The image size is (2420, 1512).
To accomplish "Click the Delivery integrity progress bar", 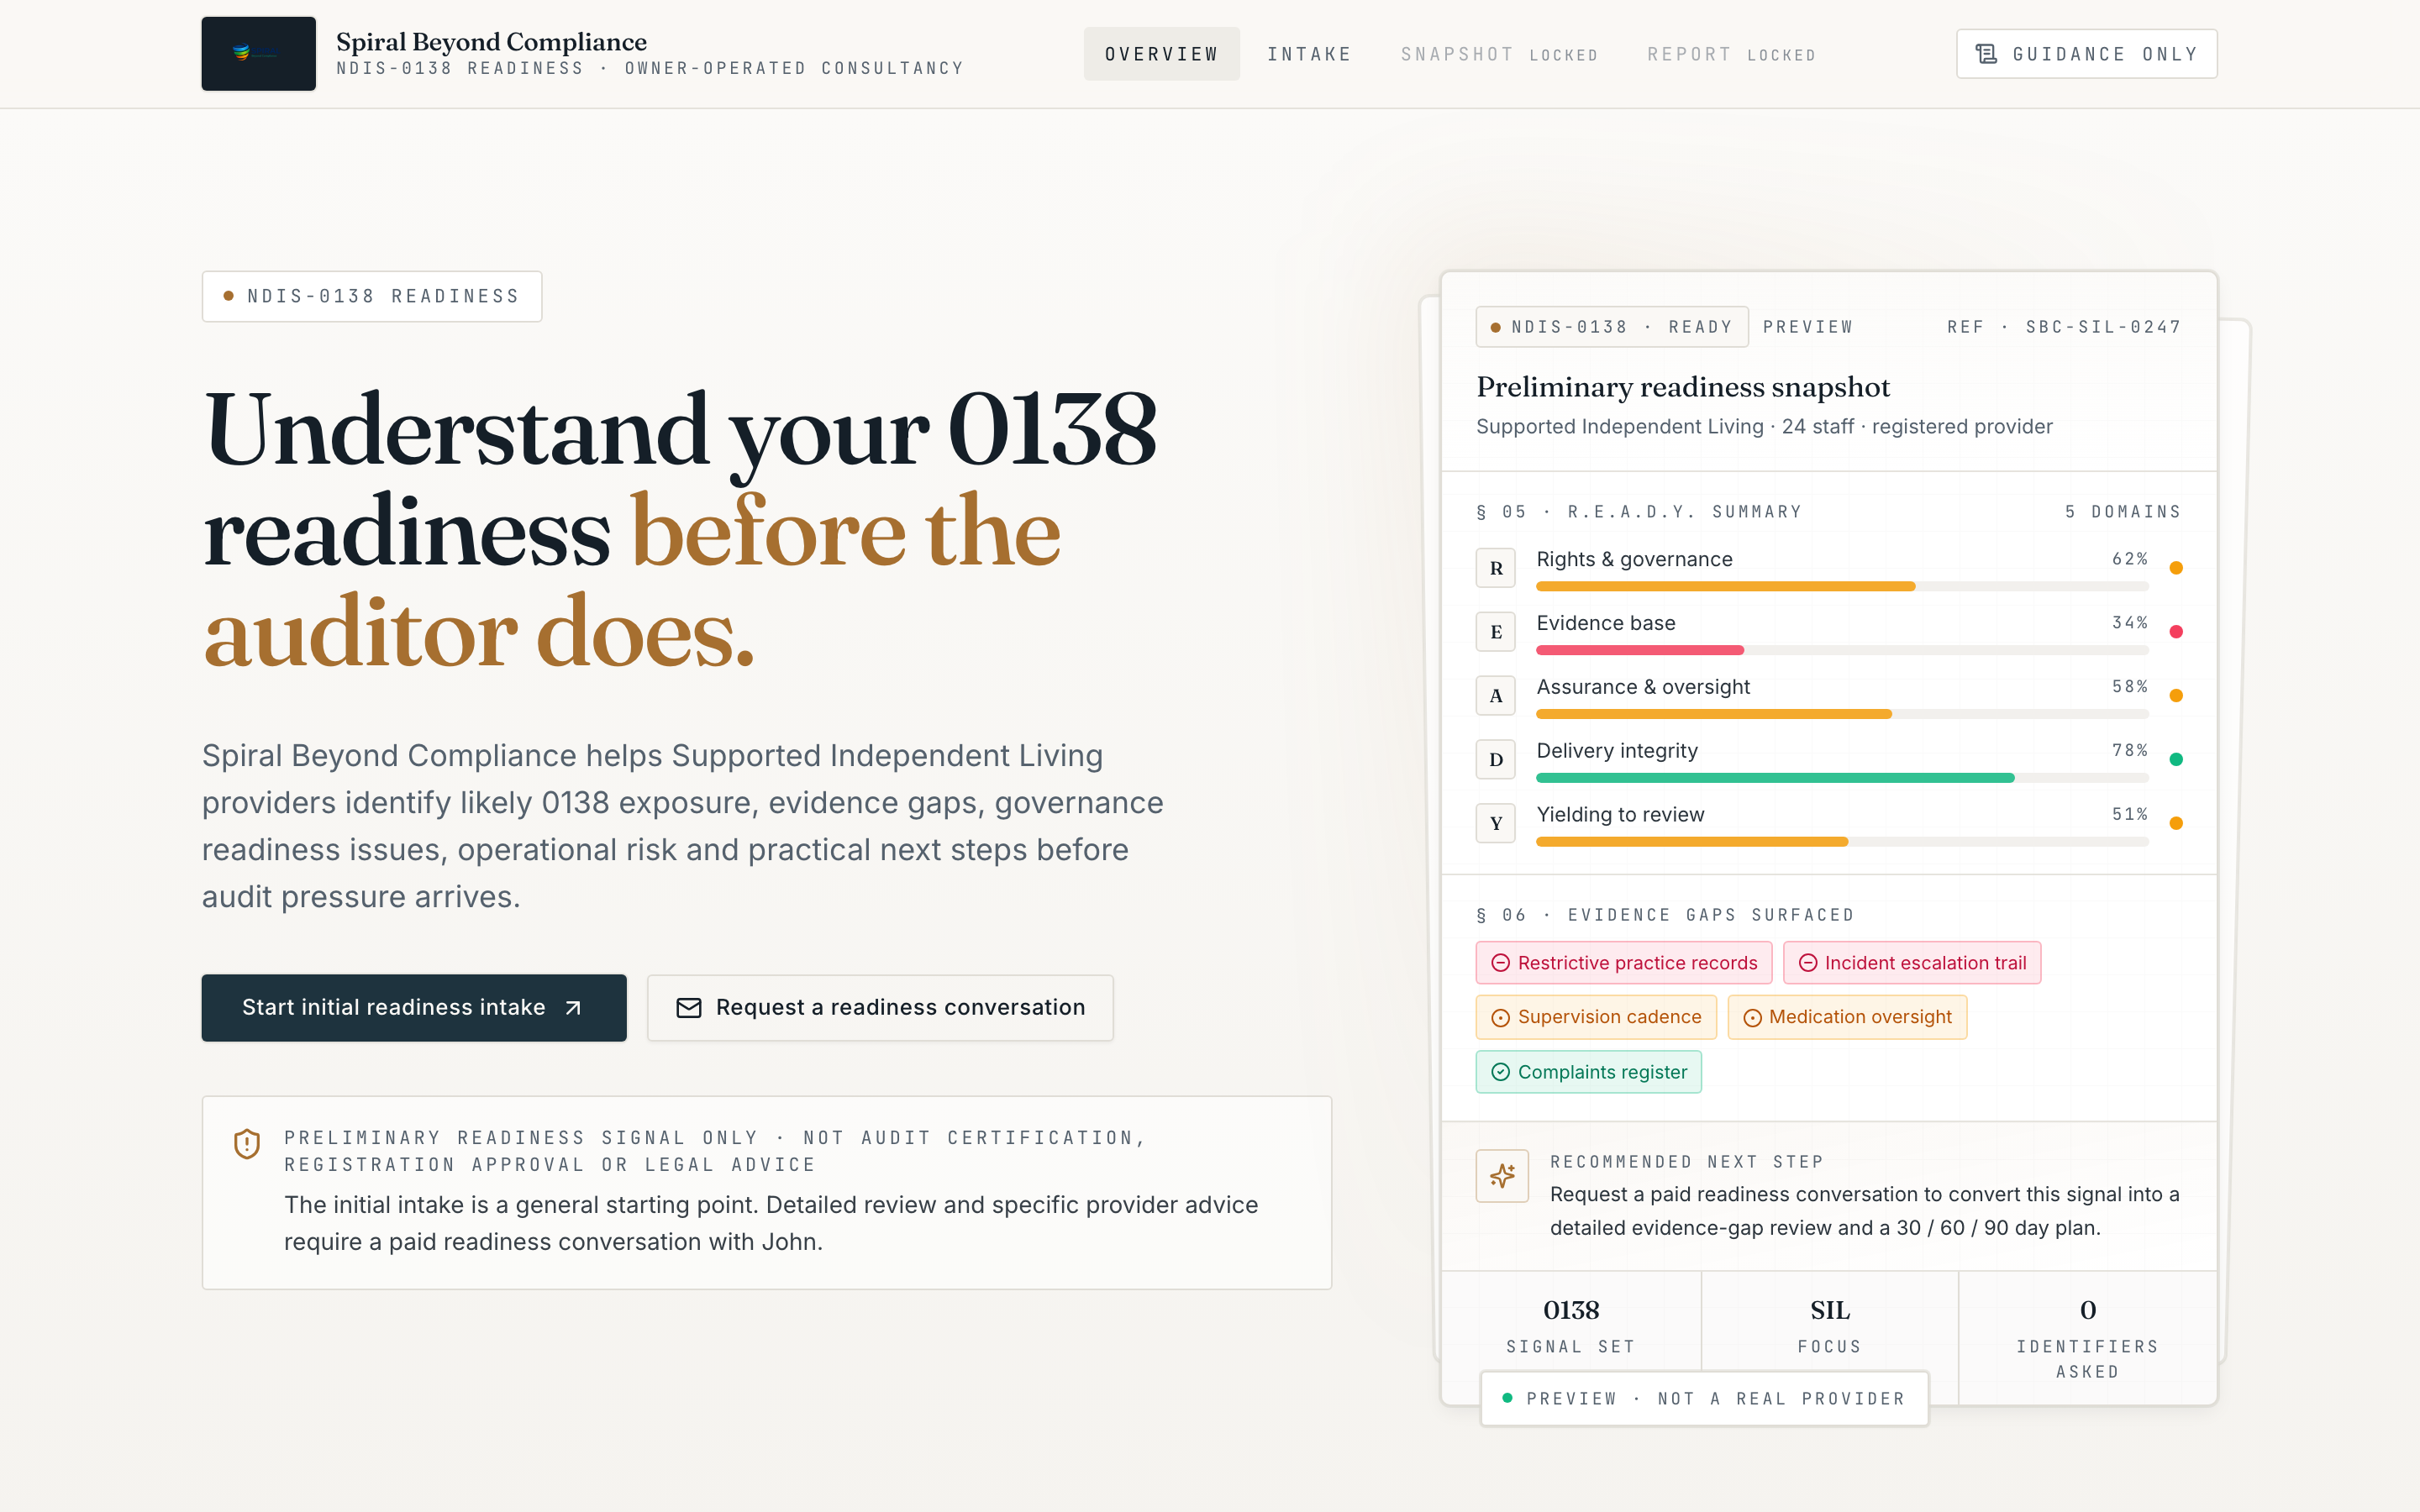I will pos(1842,778).
